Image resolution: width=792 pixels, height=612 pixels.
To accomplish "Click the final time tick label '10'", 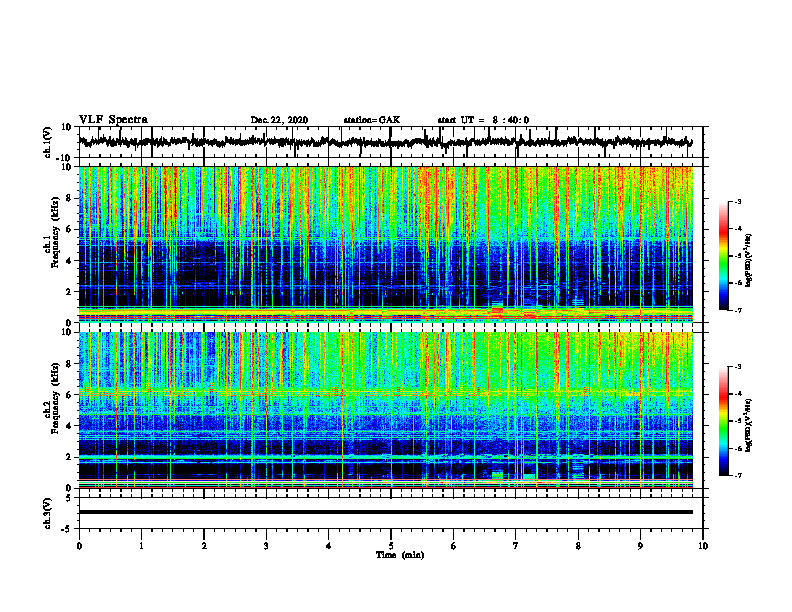I will [x=703, y=546].
